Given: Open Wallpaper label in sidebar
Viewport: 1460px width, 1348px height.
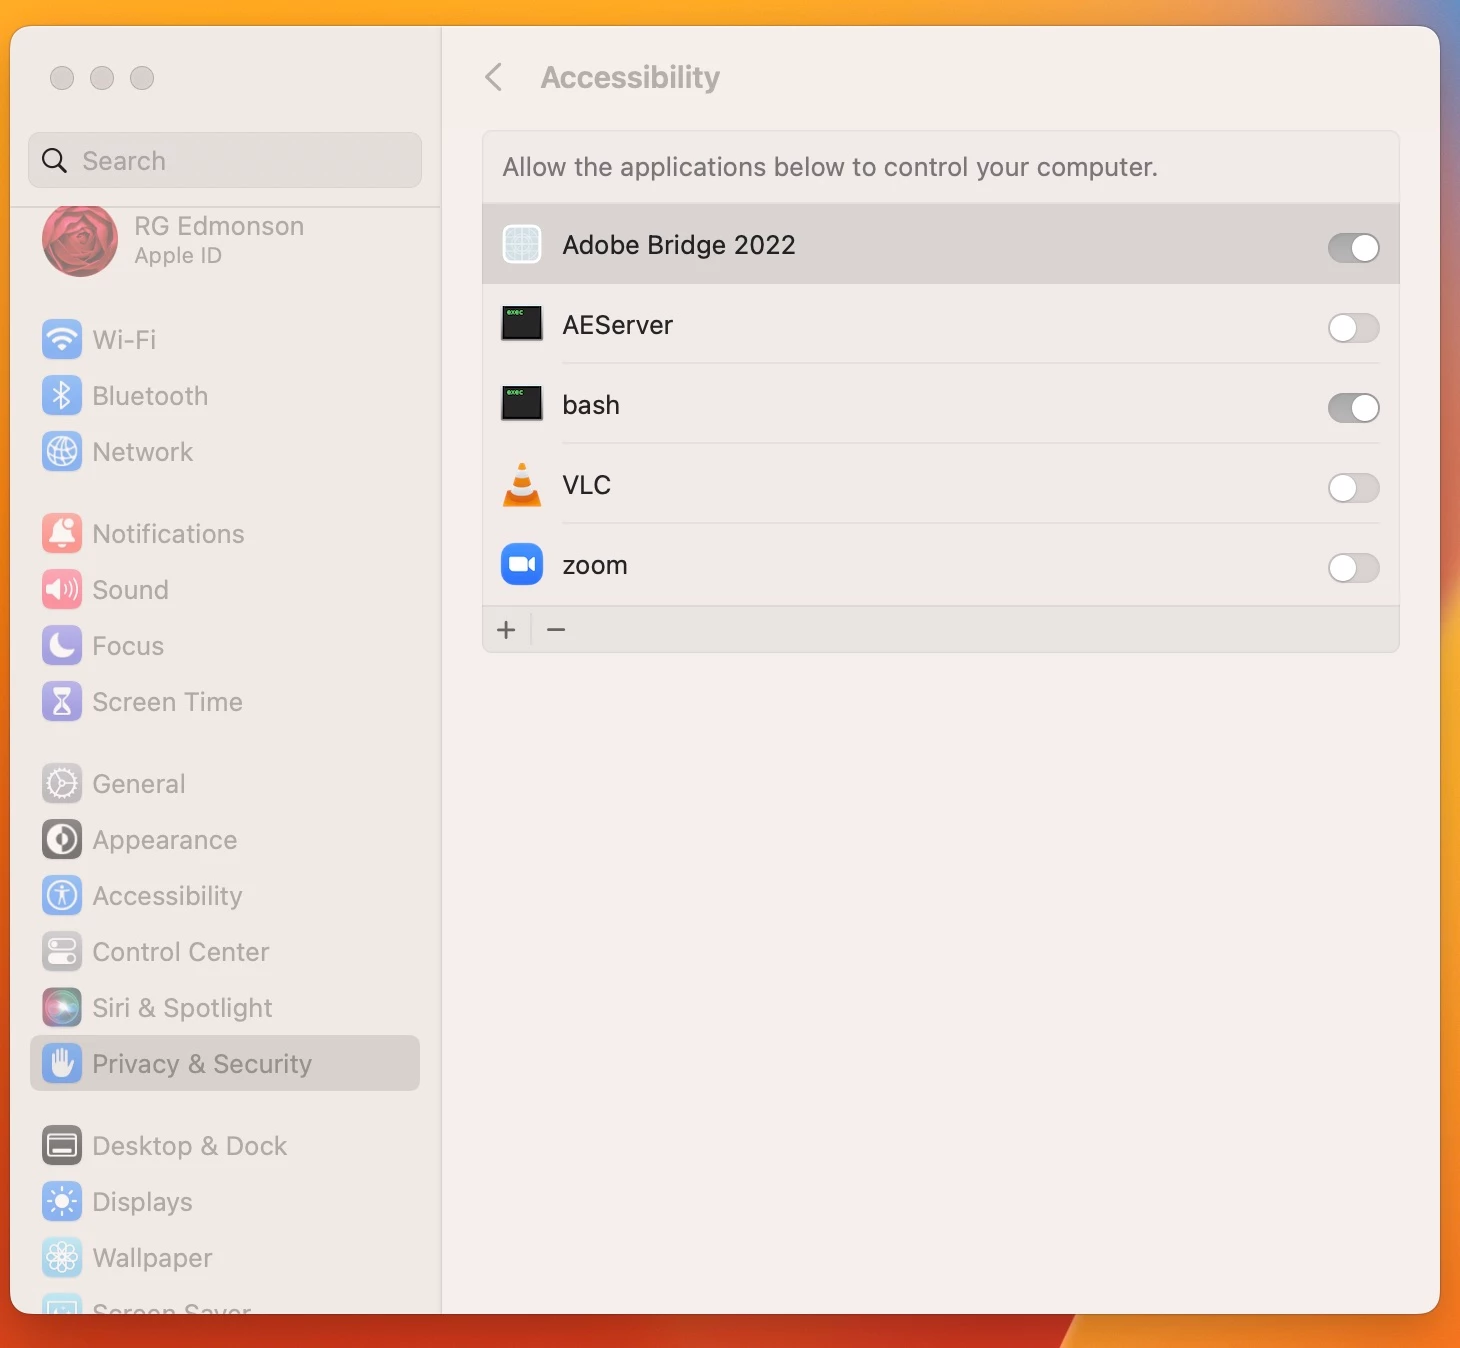Looking at the screenshot, I should [x=152, y=1258].
